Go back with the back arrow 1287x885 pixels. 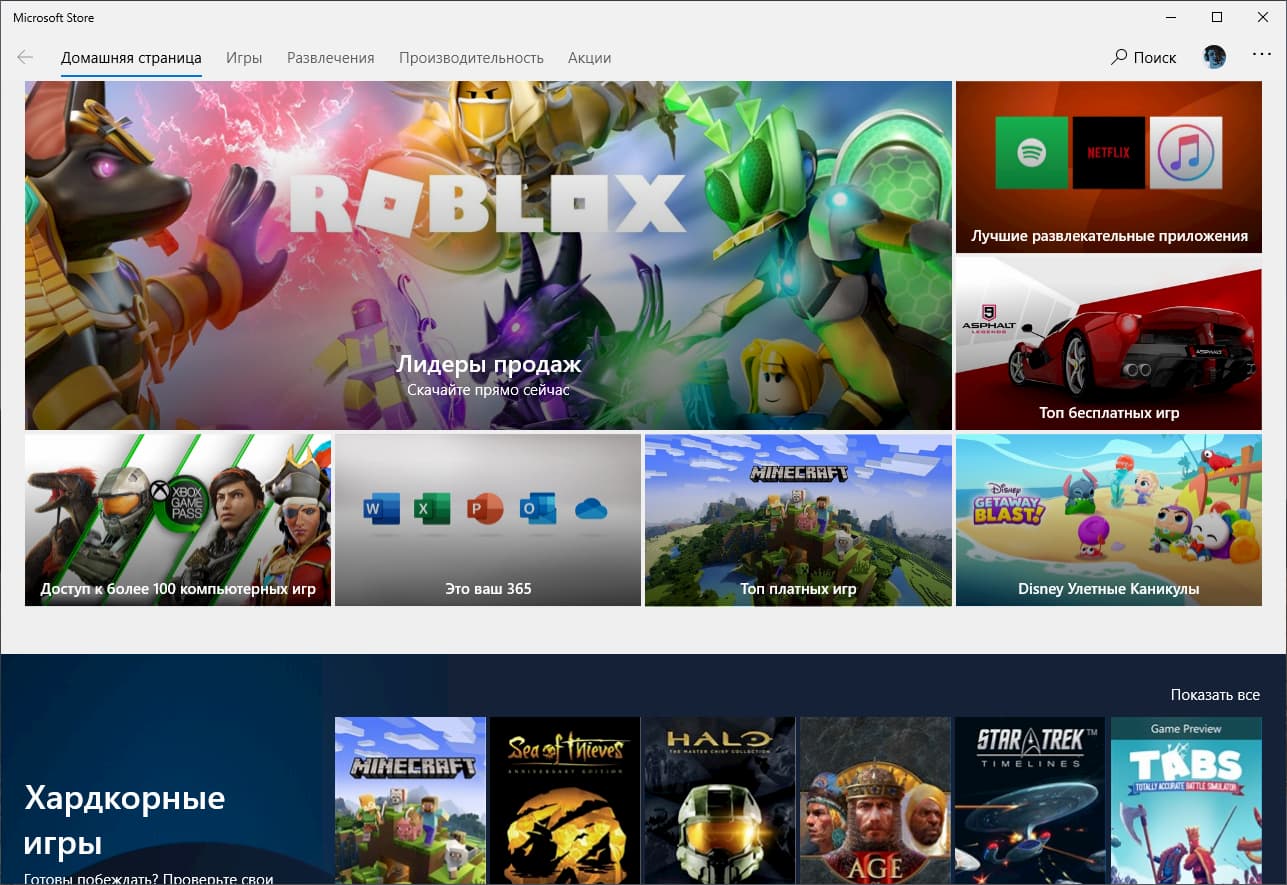25,58
